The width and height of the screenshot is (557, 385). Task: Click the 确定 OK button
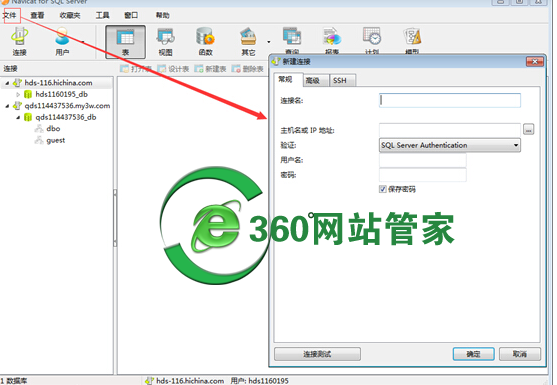tap(473, 354)
